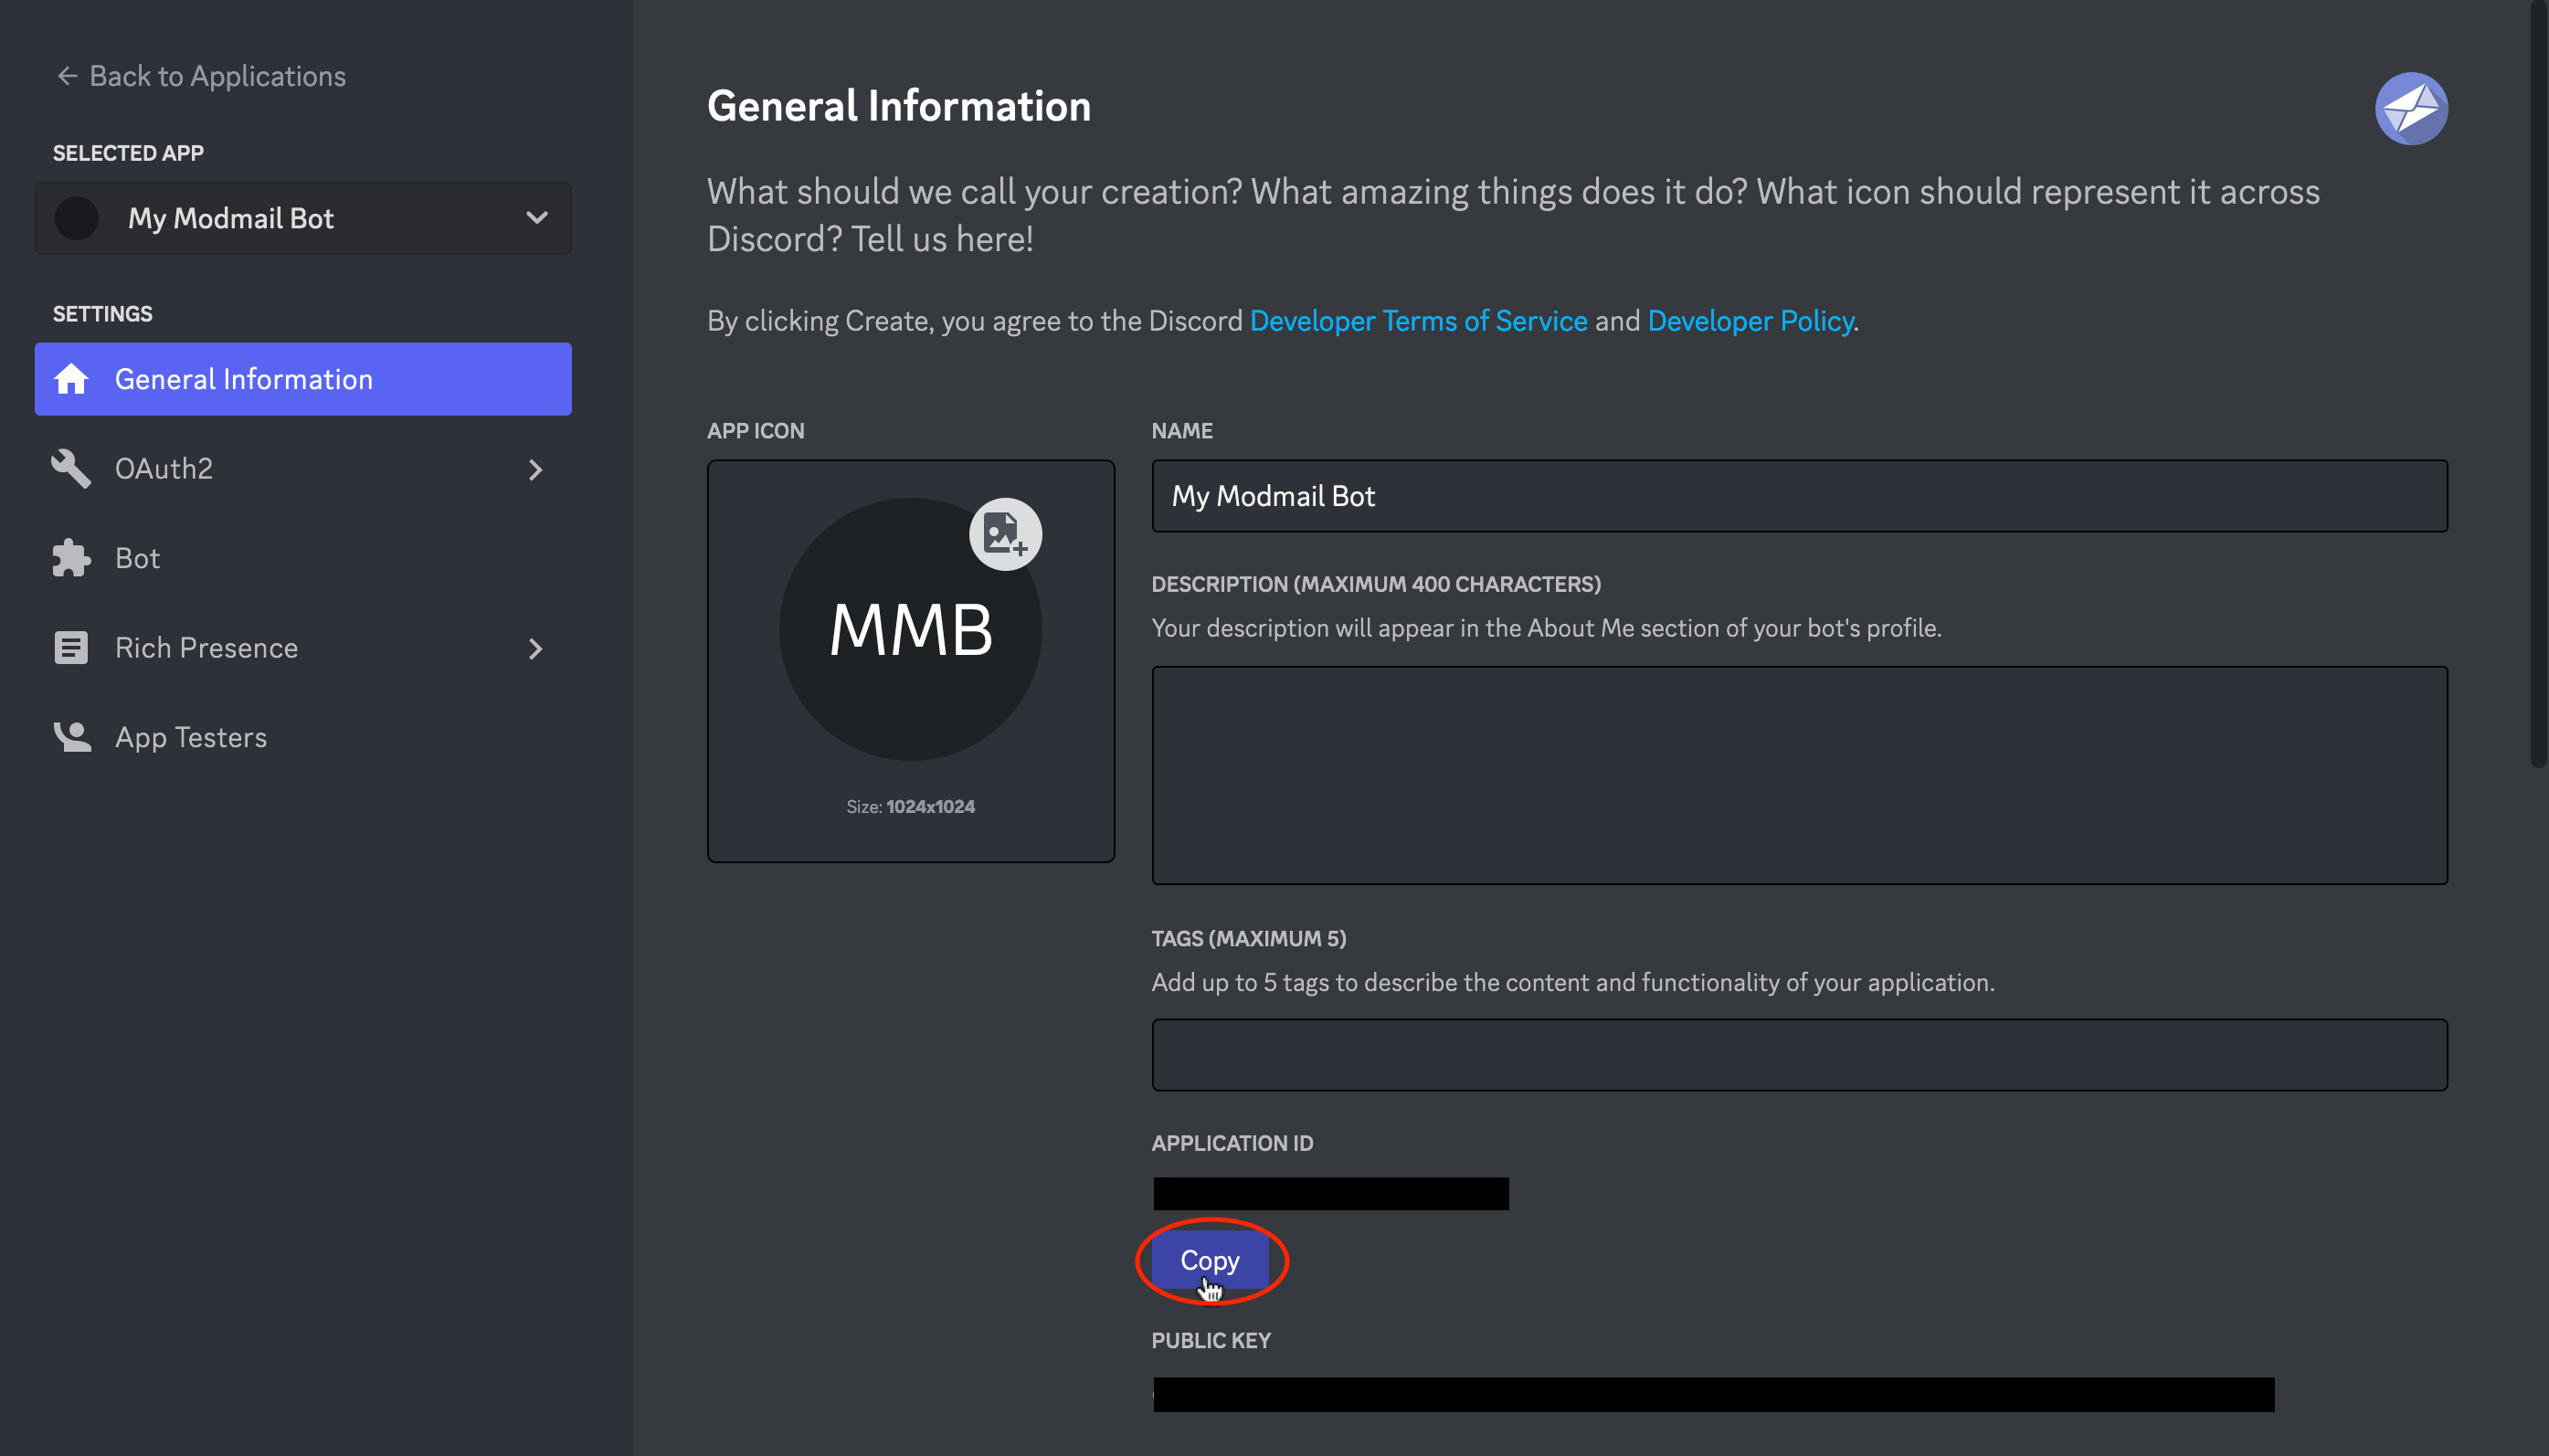Open the App Testers page
2549x1456 pixels.
coord(190,737)
